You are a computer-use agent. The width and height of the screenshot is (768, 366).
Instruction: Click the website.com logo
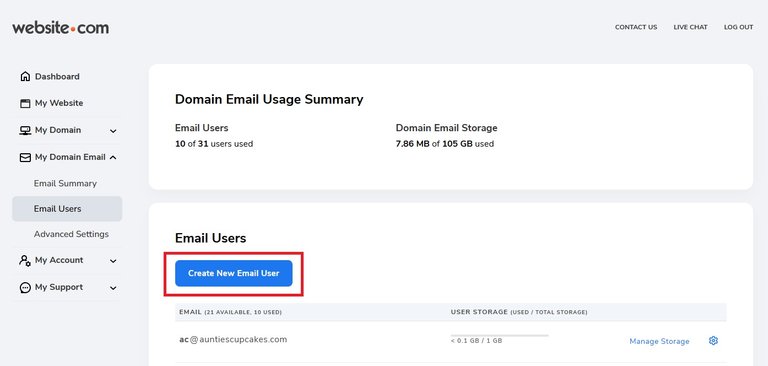pyautogui.click(x=61, y=28)
